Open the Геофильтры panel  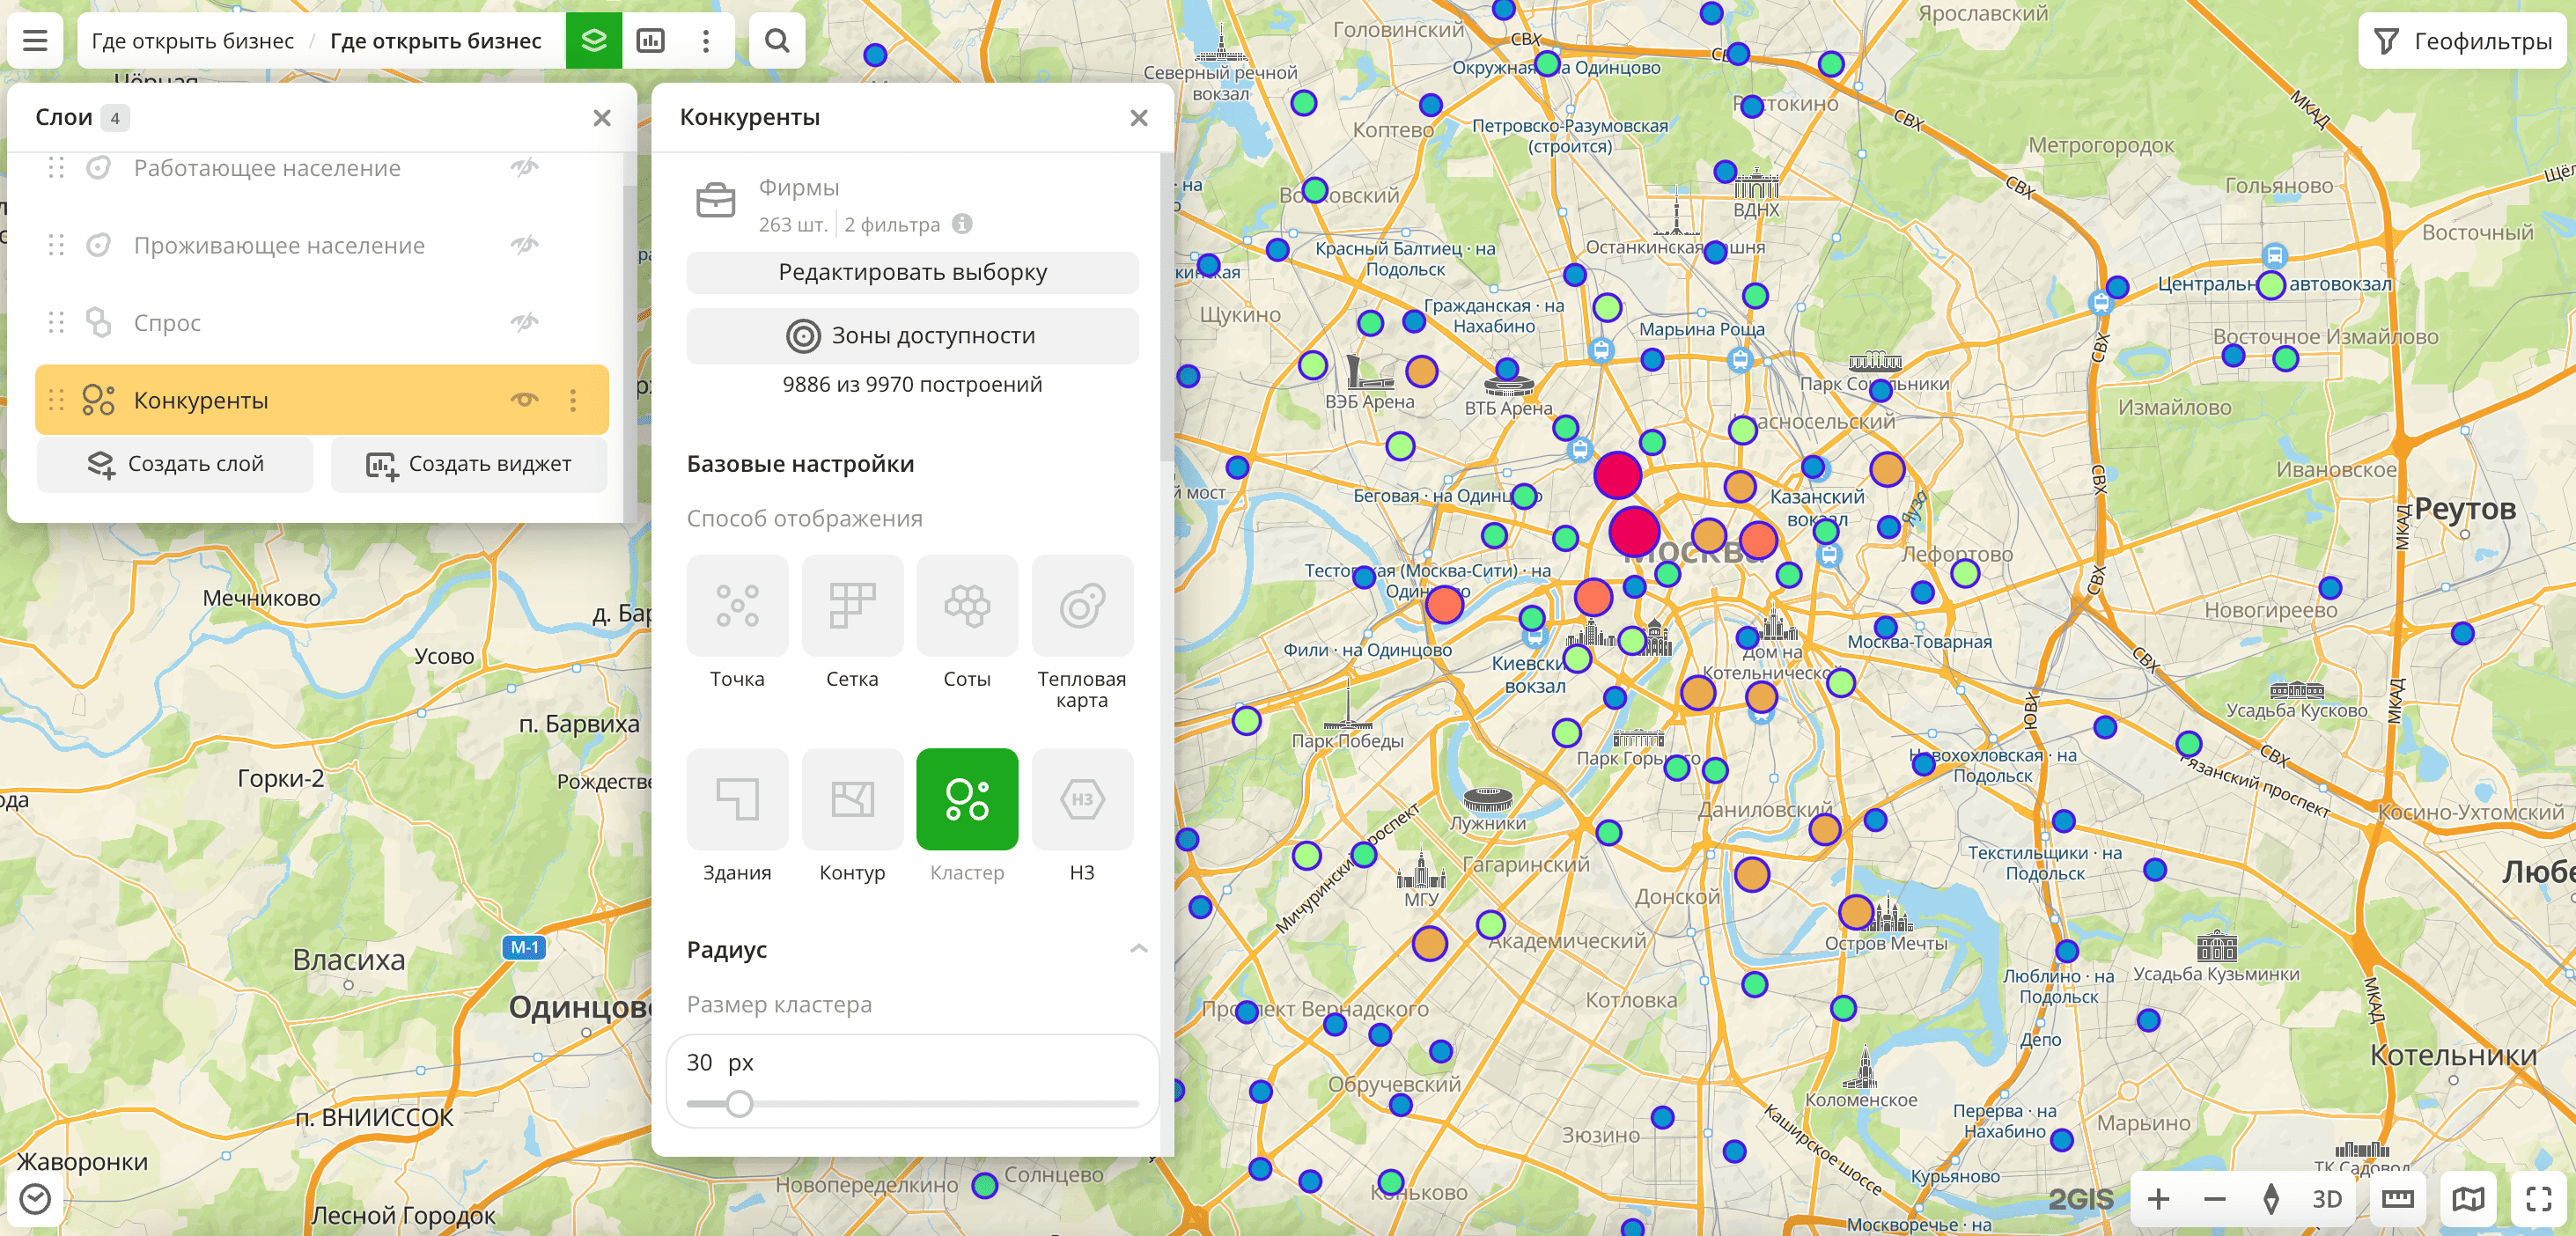click(x=2464, y=41)
